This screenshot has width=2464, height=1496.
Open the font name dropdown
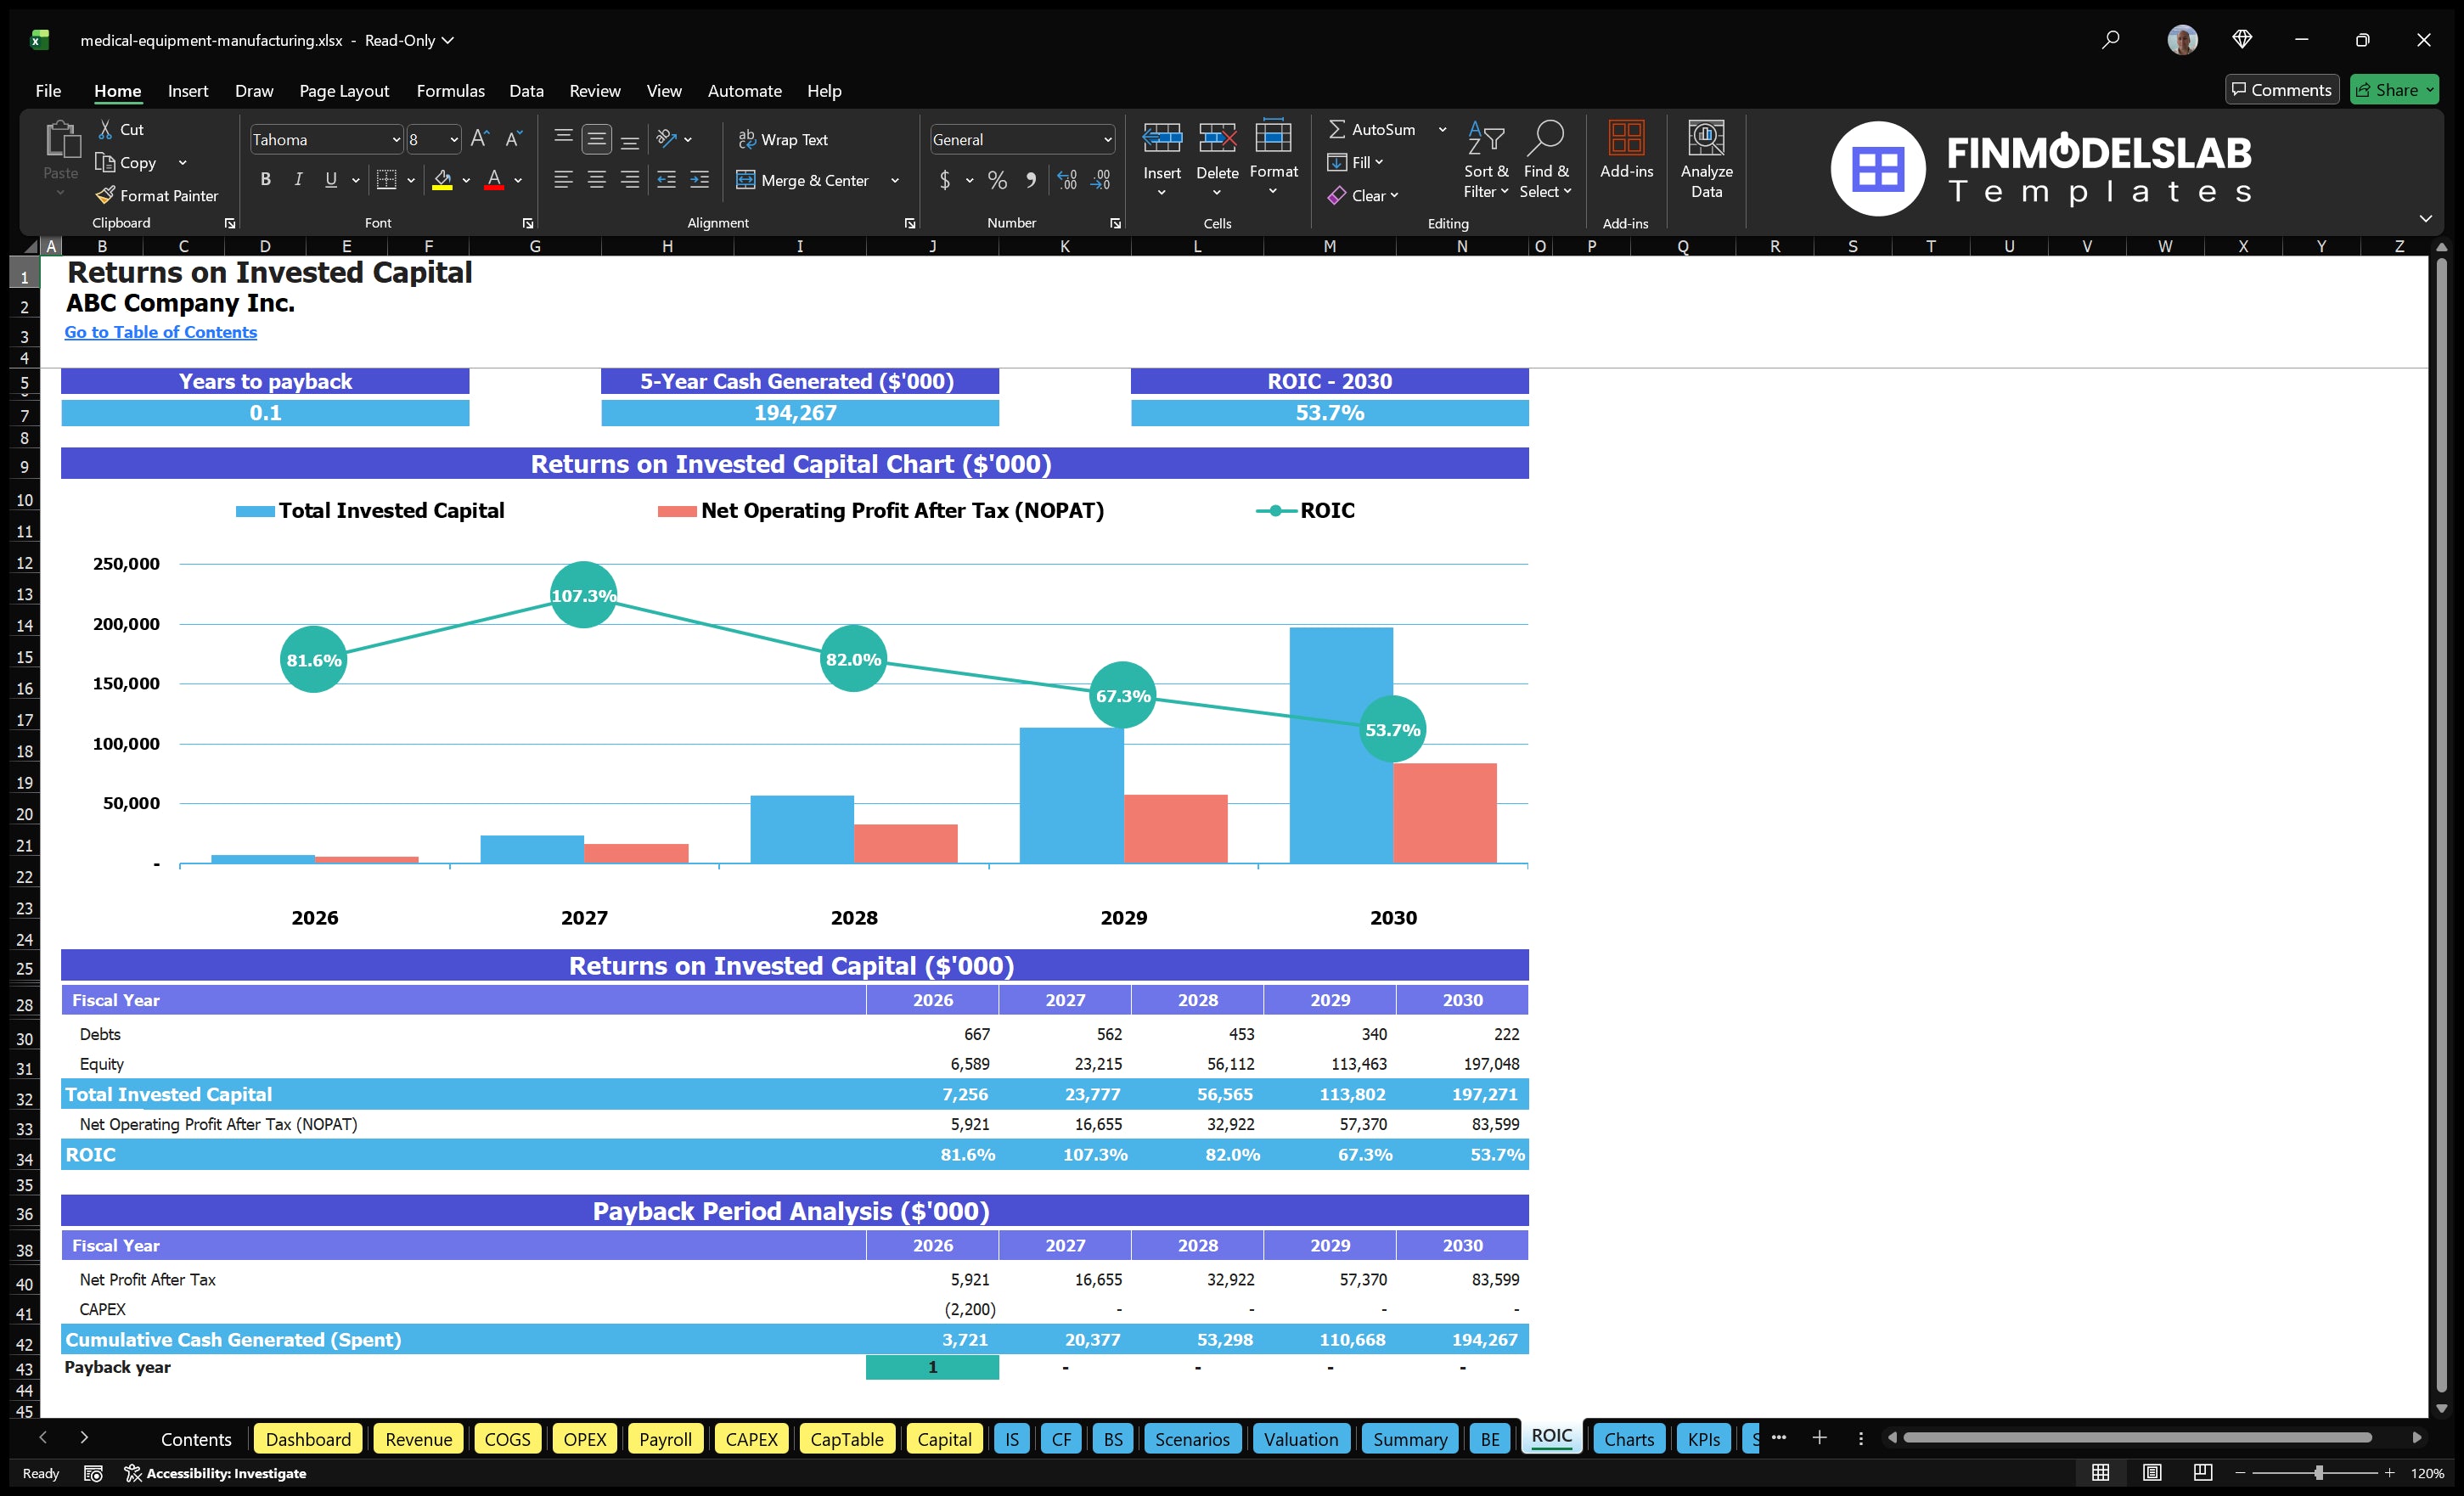[396, 139]
